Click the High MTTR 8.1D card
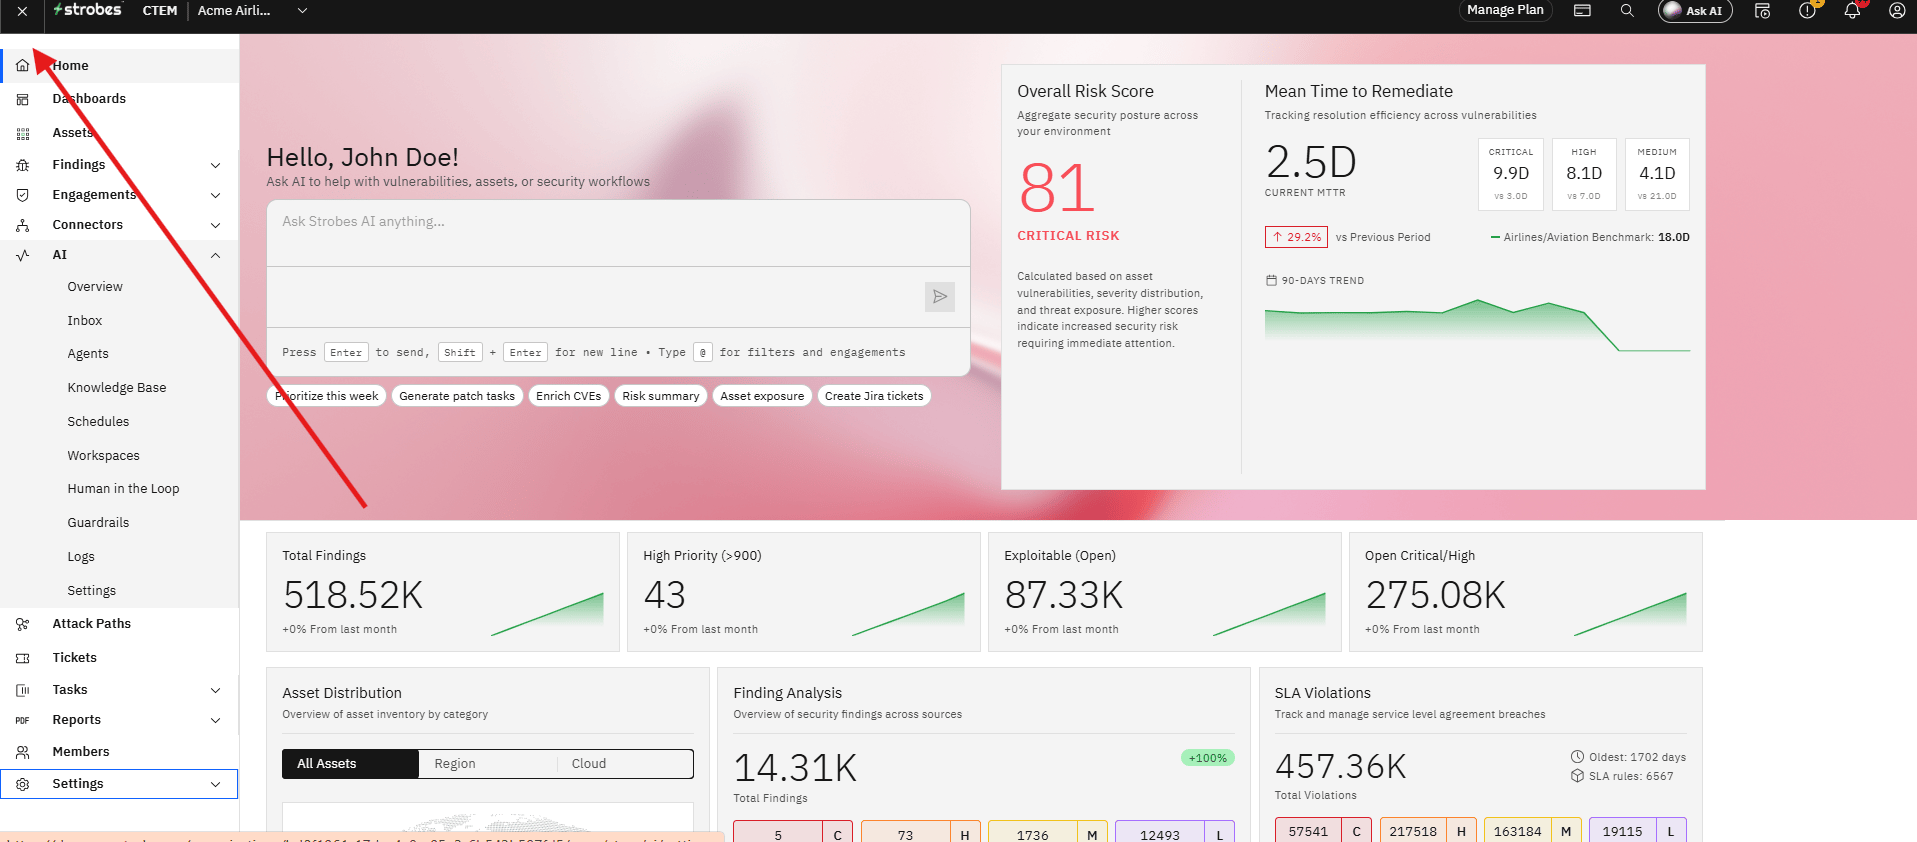This screenshot has height=842, width=1917. pyautogui.click(x=1584, y=174)
